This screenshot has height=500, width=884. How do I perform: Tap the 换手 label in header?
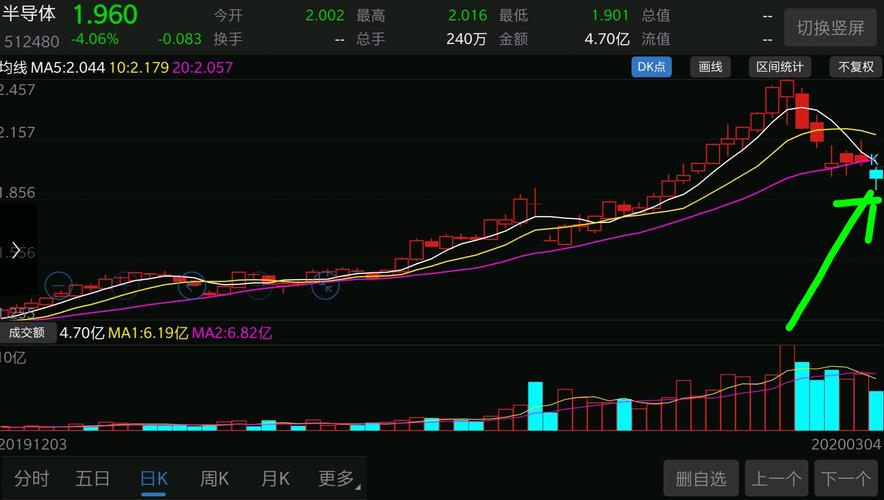pos(228,39)
